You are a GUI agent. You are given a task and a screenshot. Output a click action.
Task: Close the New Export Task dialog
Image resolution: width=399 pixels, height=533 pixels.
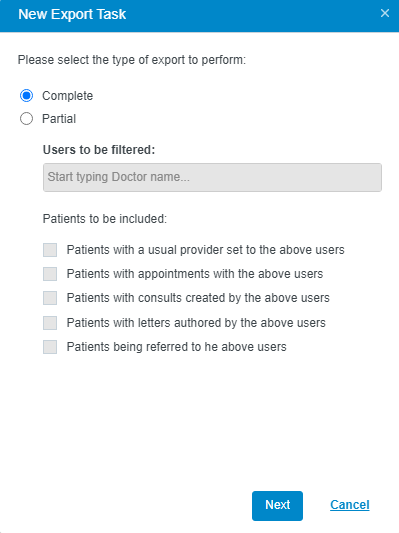coord(385,13)
